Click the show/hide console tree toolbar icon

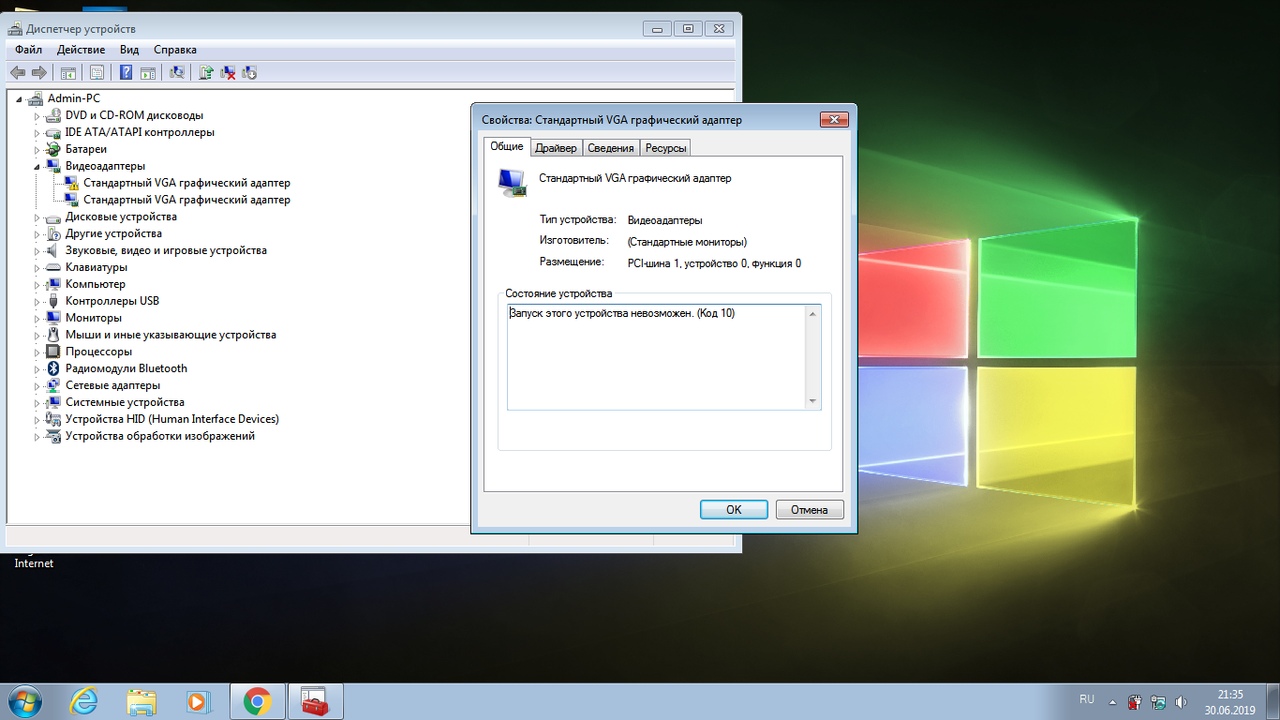point(68,72)
